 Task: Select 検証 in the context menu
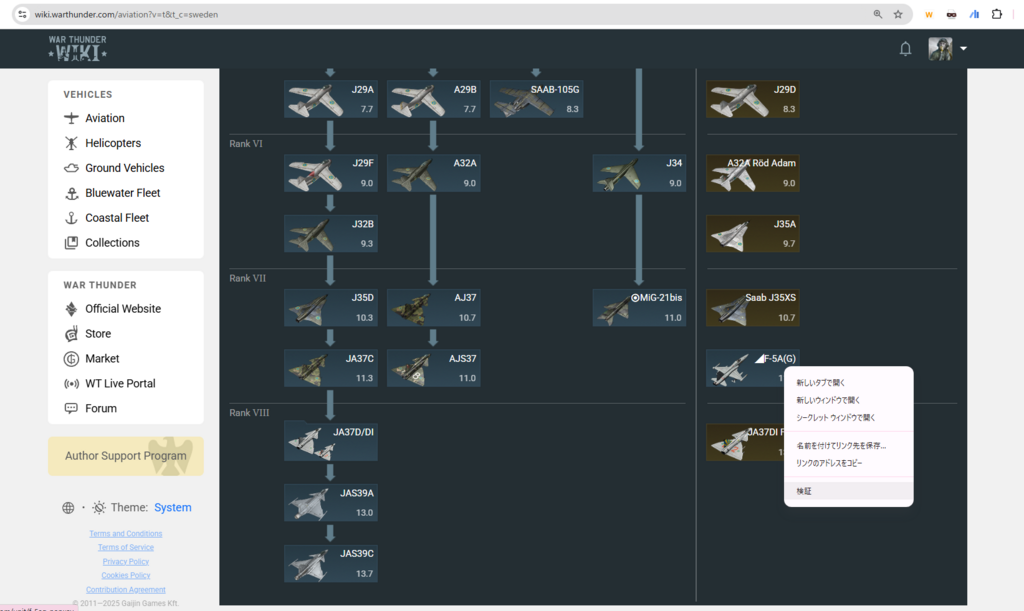tap(805, 491)
